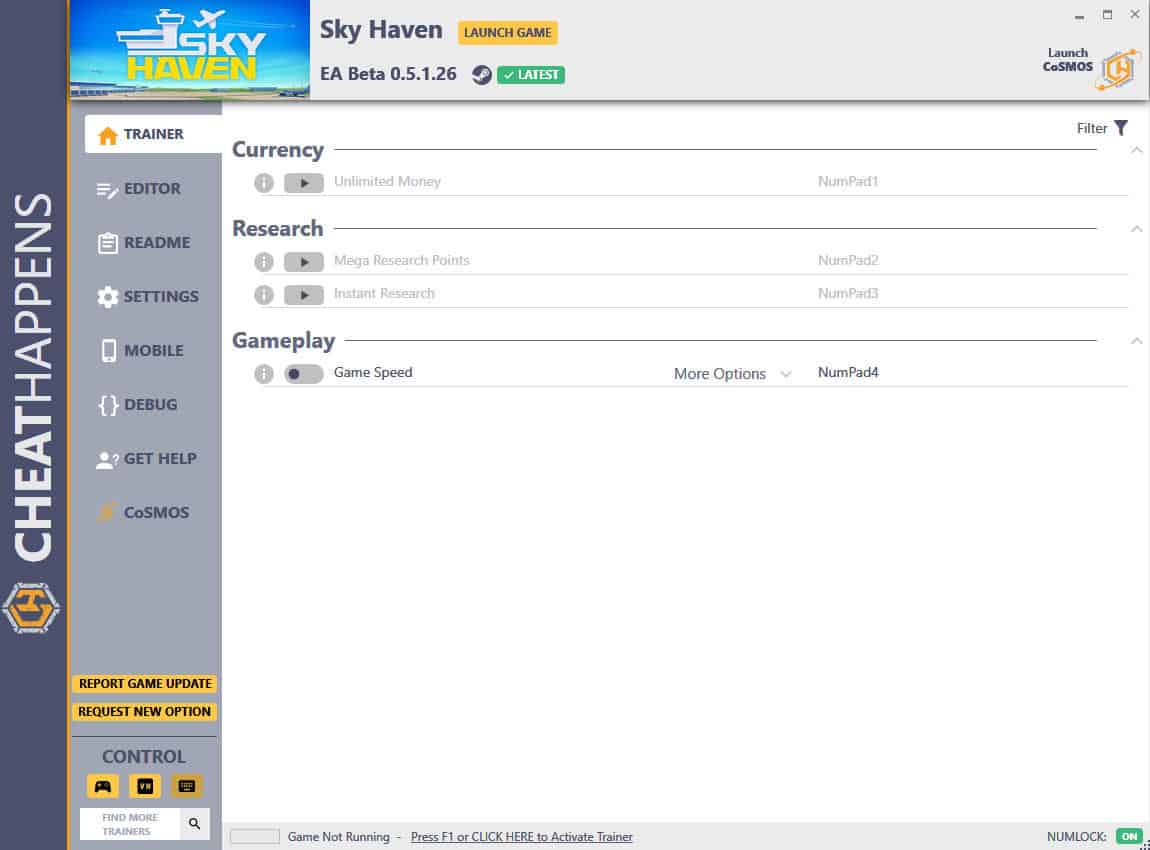Go to the Settings tab
This screenshot has width=1150, height=850.
pos(147,297)
